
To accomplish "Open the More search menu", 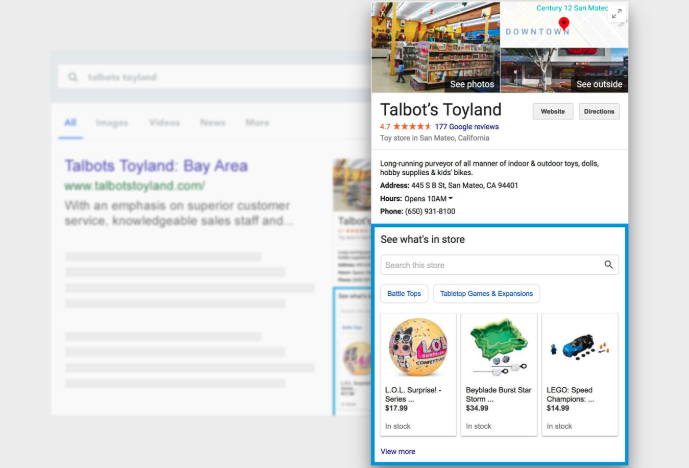I will click(257, 123).
